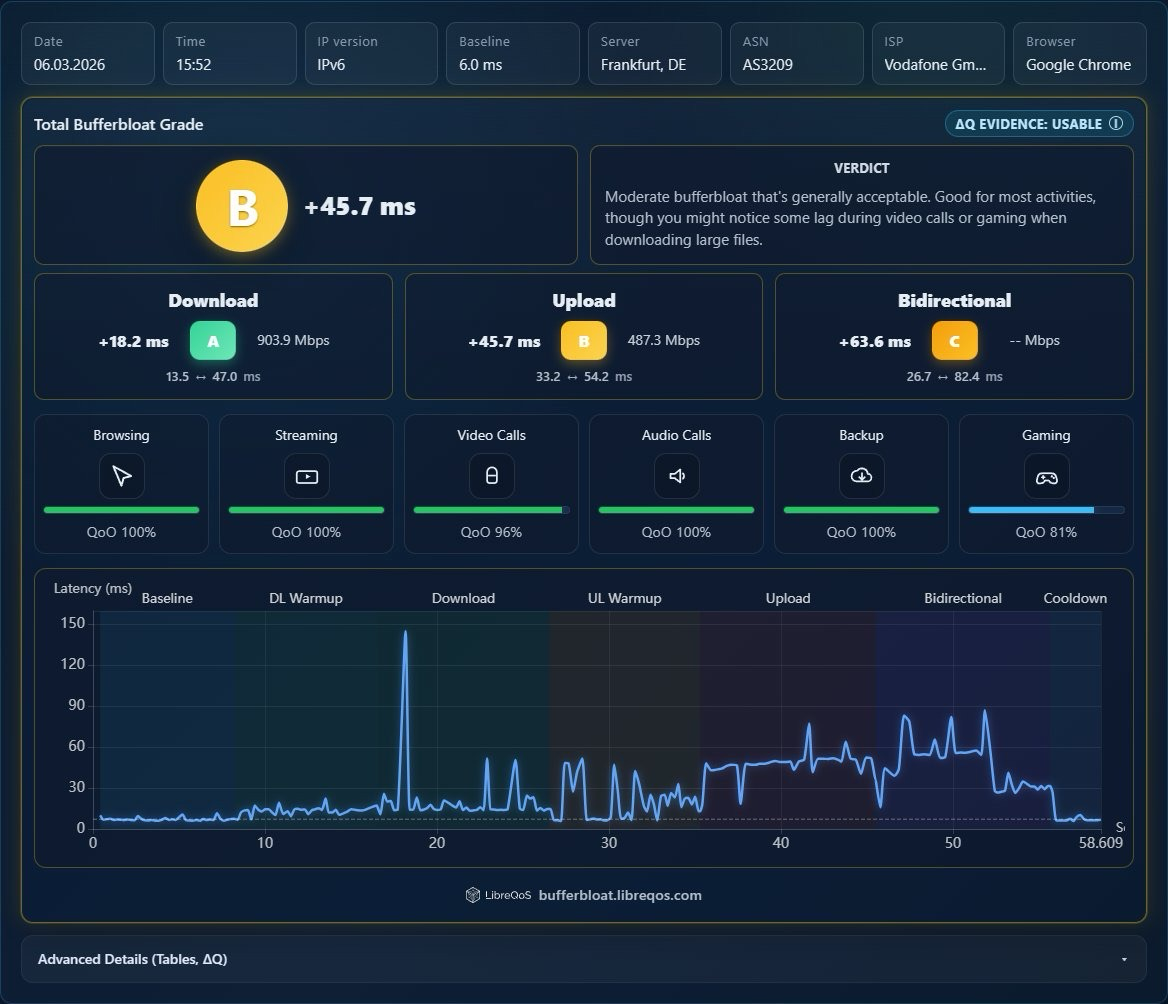Click the LibreQoS logo icon

pos(472,895)
